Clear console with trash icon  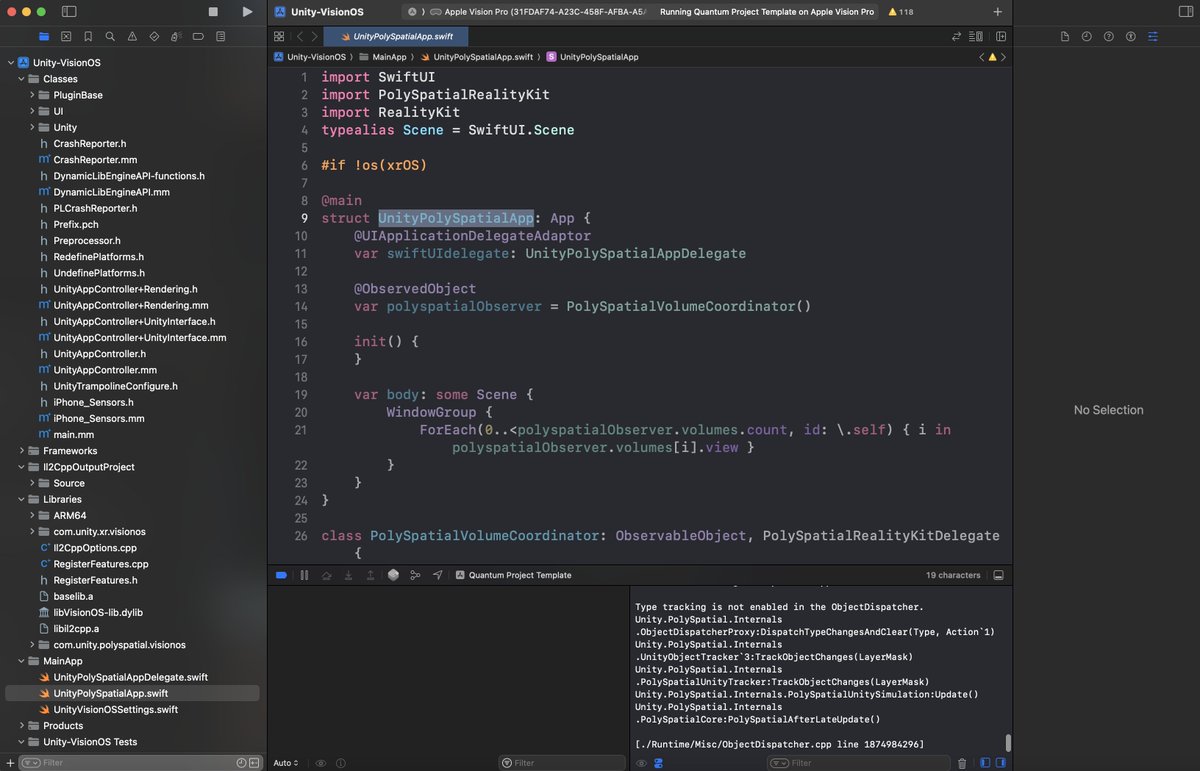[962, 763]
